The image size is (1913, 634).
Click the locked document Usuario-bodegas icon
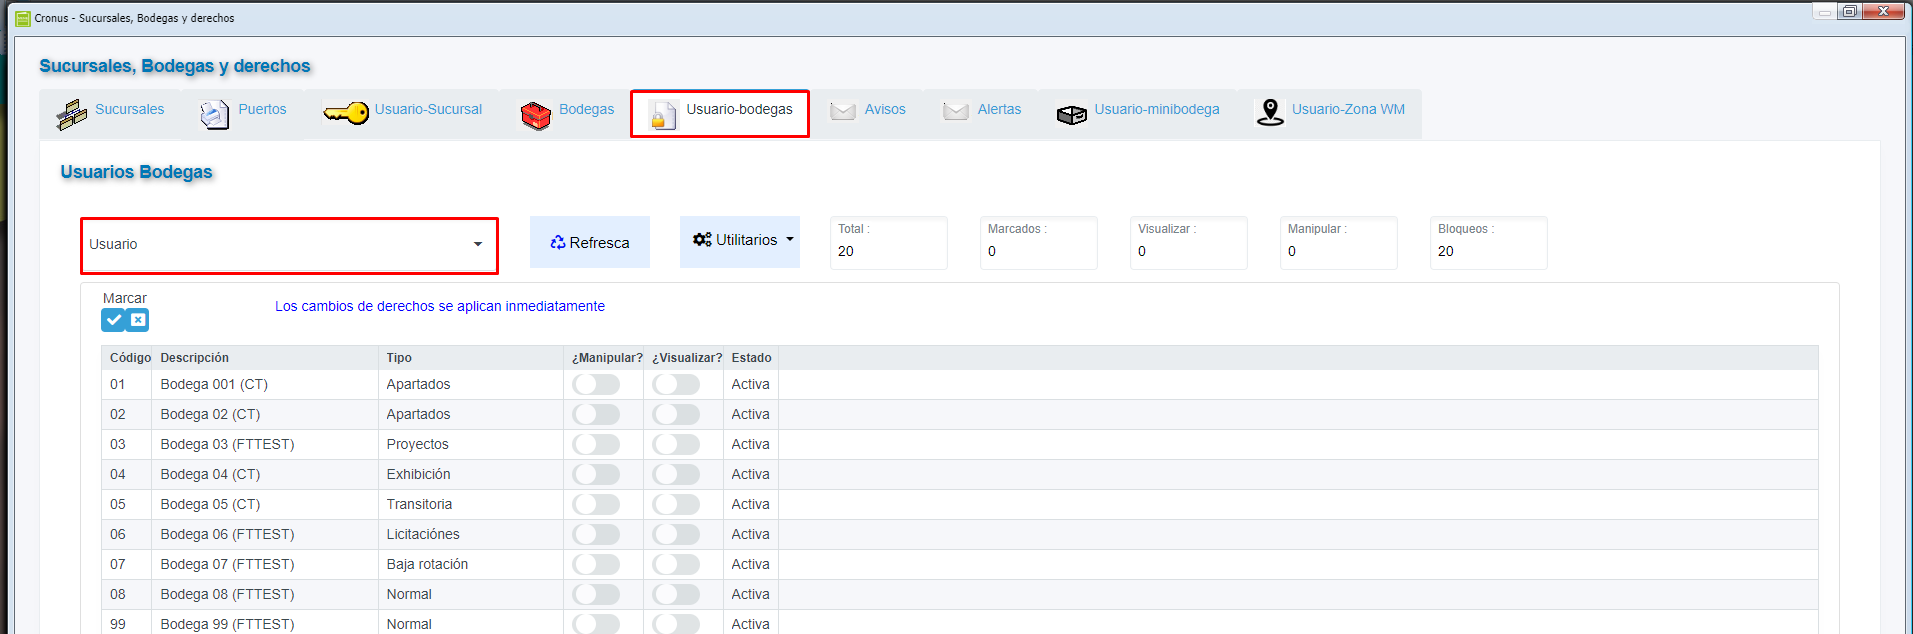[662, 115]
